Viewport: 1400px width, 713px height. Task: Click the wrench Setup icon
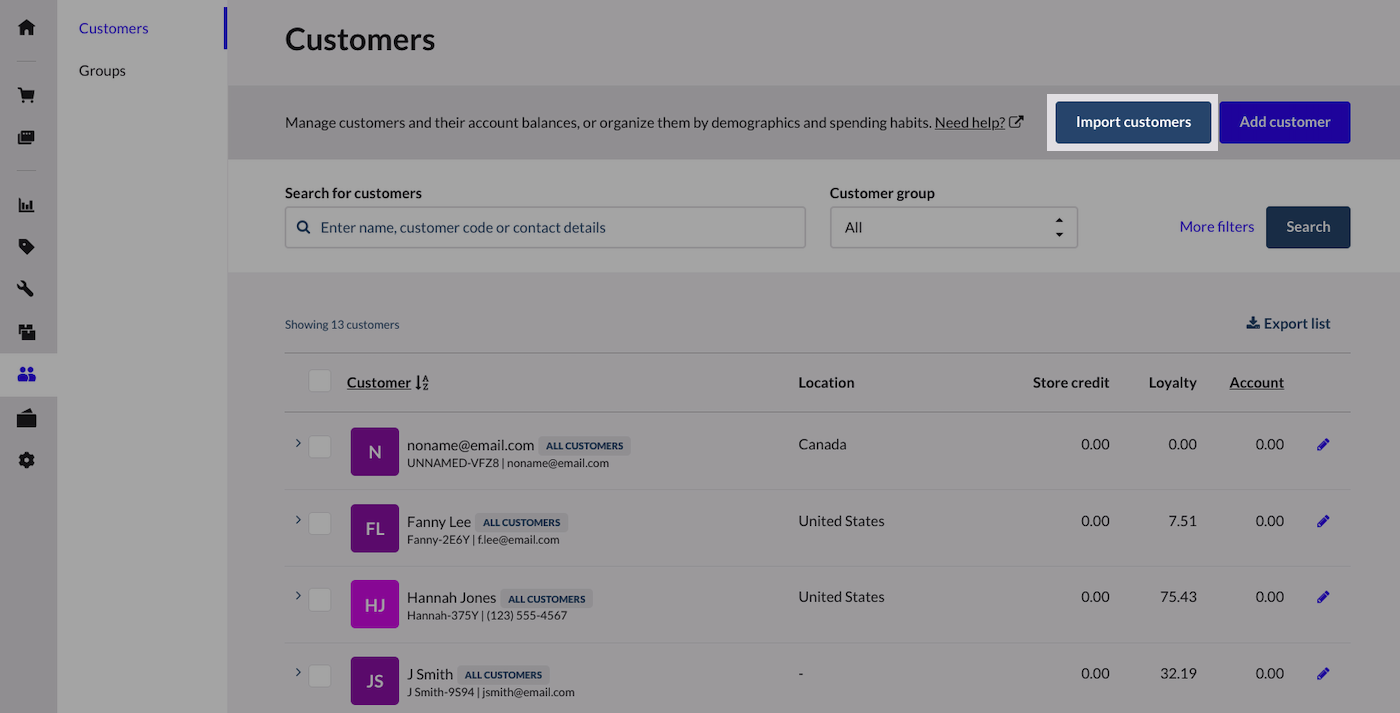click(27, 289)
